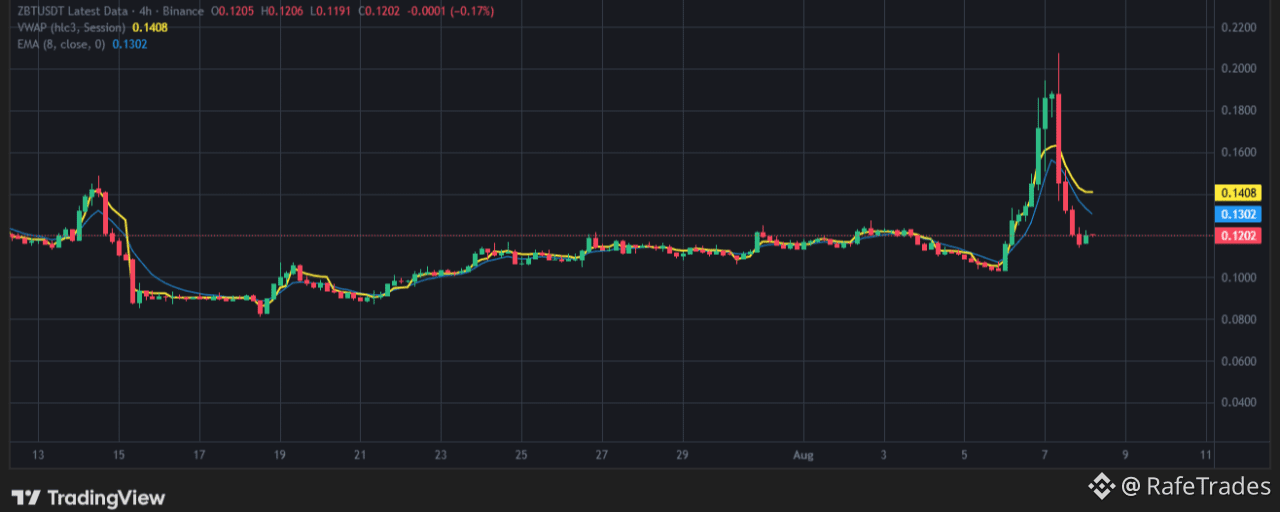The width and height of the screenshot is (1280, 512).
Task: Click the 0.1000 price axis label
Action: tap(1237, 277)
